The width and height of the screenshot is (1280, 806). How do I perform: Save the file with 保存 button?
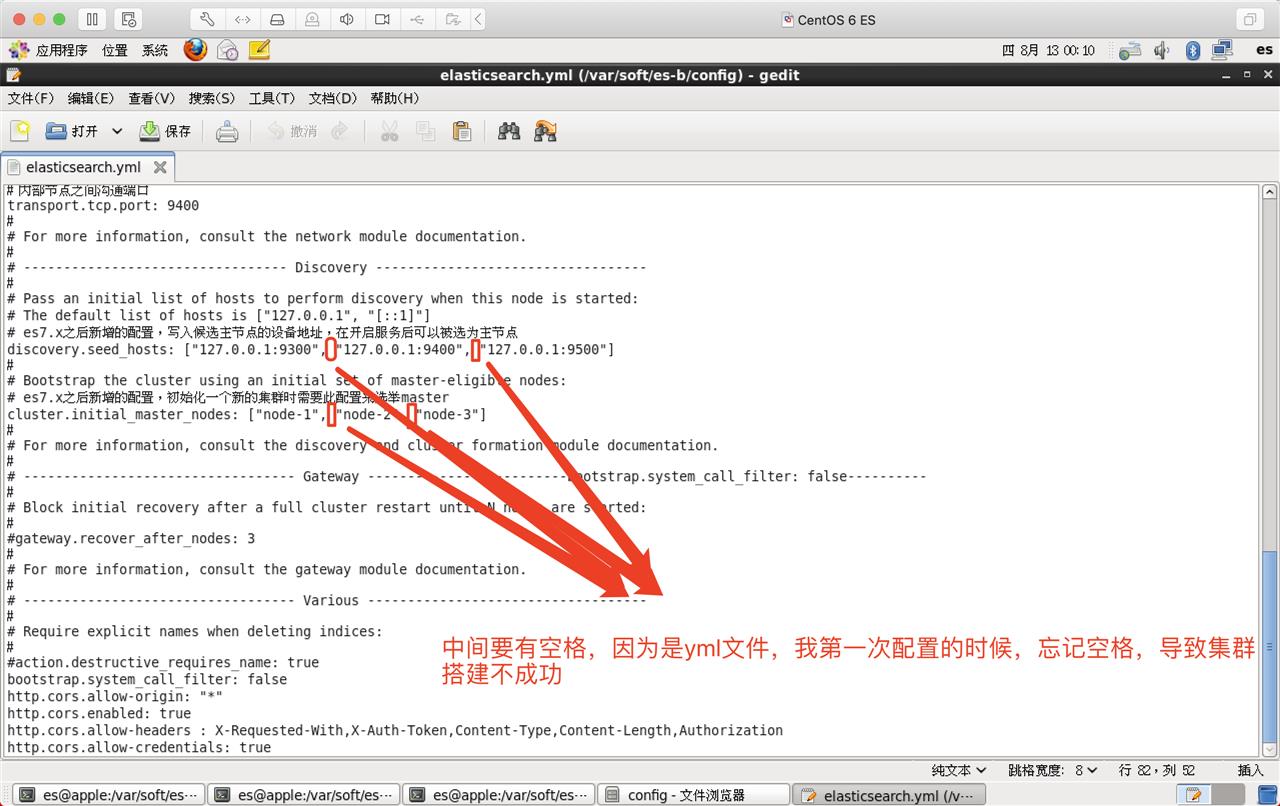[165, 131]
